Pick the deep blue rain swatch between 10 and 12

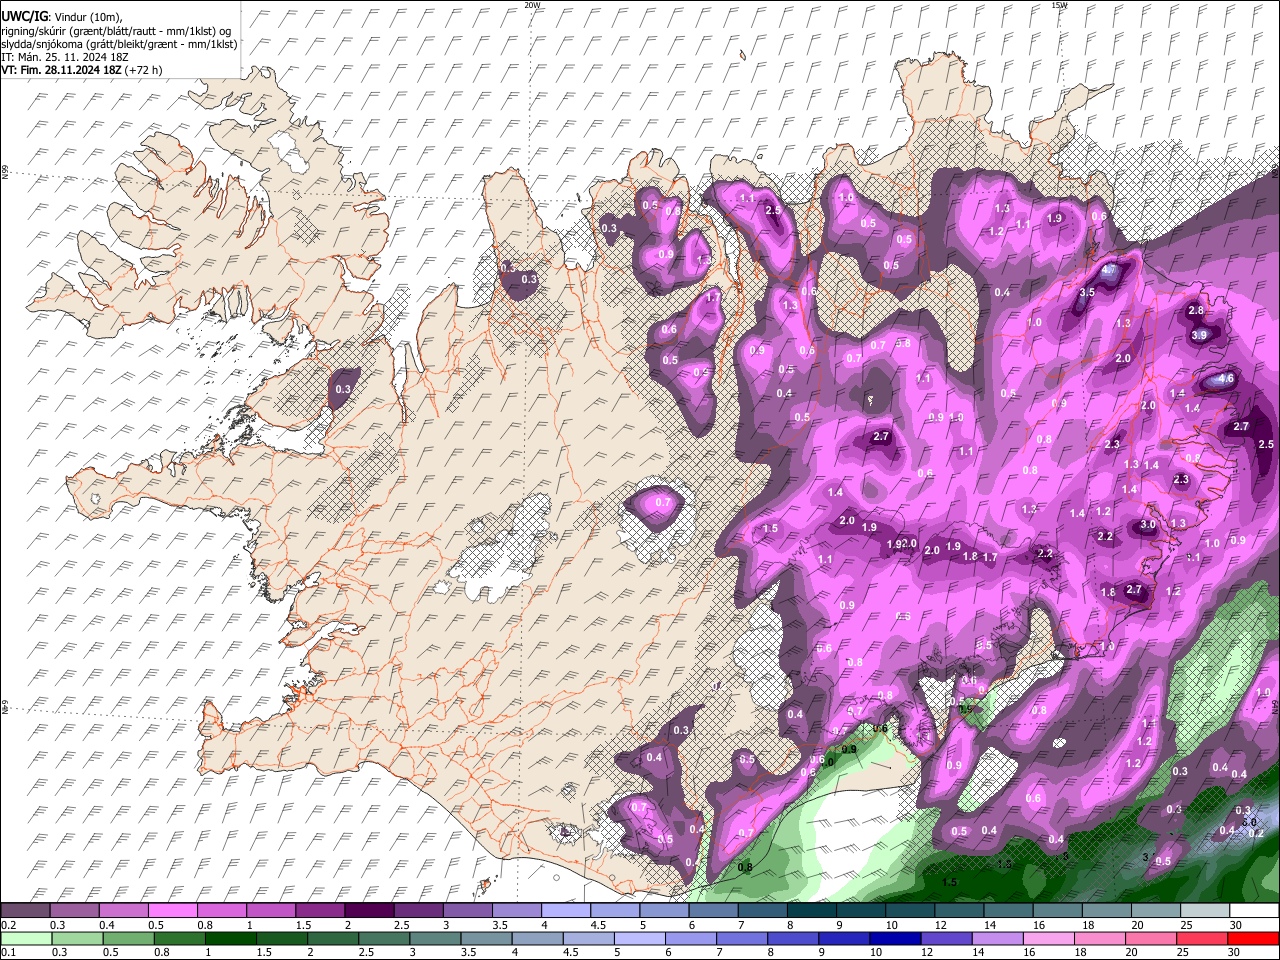tap(894, 938)
